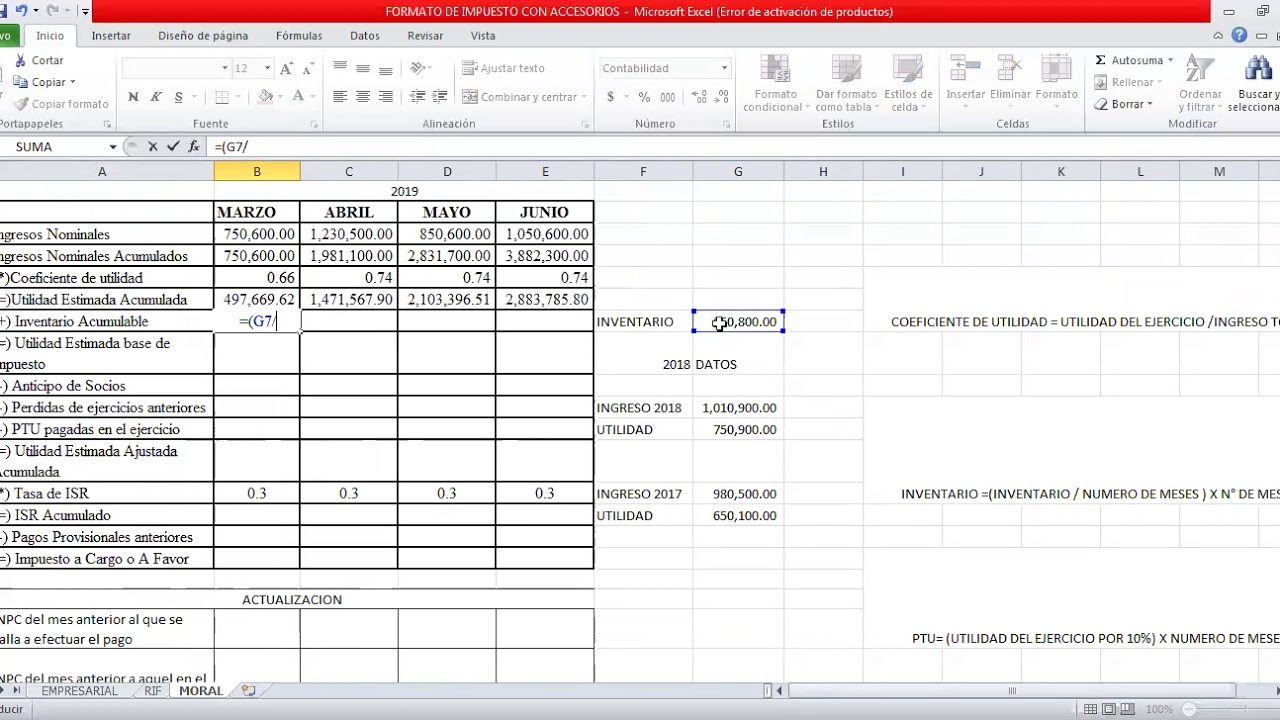Click the decrease indent icon
This screenshot has width=1280, height=720.
(x=418, y=97)
